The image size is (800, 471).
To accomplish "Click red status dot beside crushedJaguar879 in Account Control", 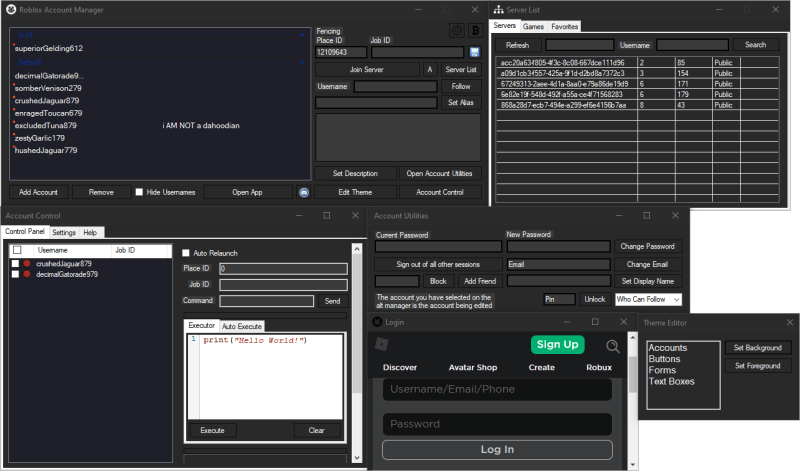I will pos(27,263).
